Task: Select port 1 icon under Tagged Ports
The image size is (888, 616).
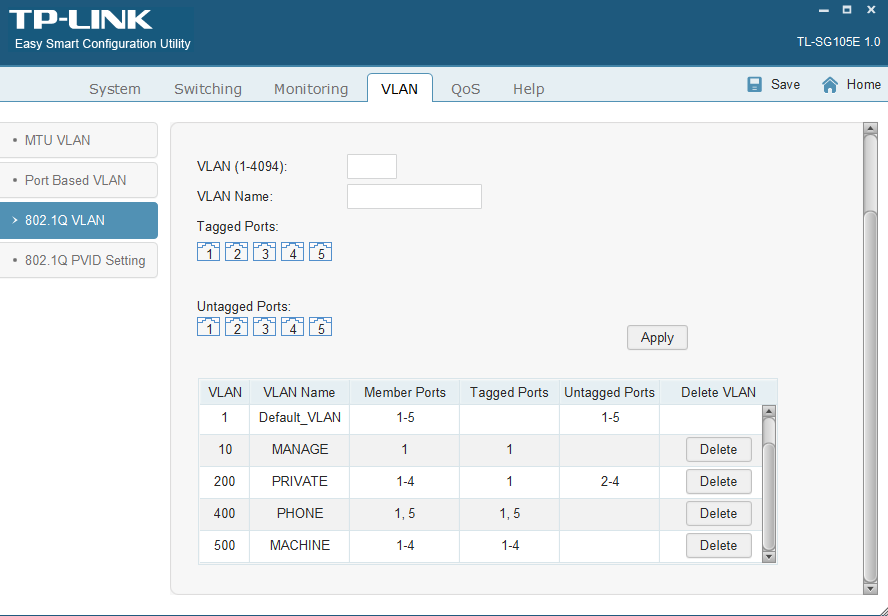Action: (208, 252)
